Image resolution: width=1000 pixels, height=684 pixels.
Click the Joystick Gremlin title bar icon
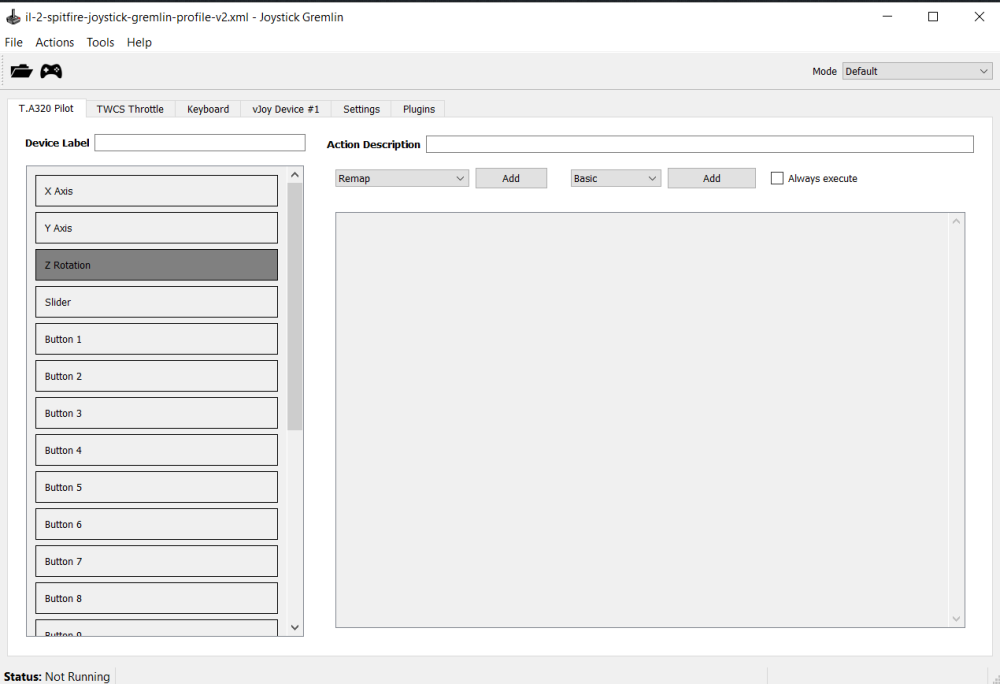(12, 17)
